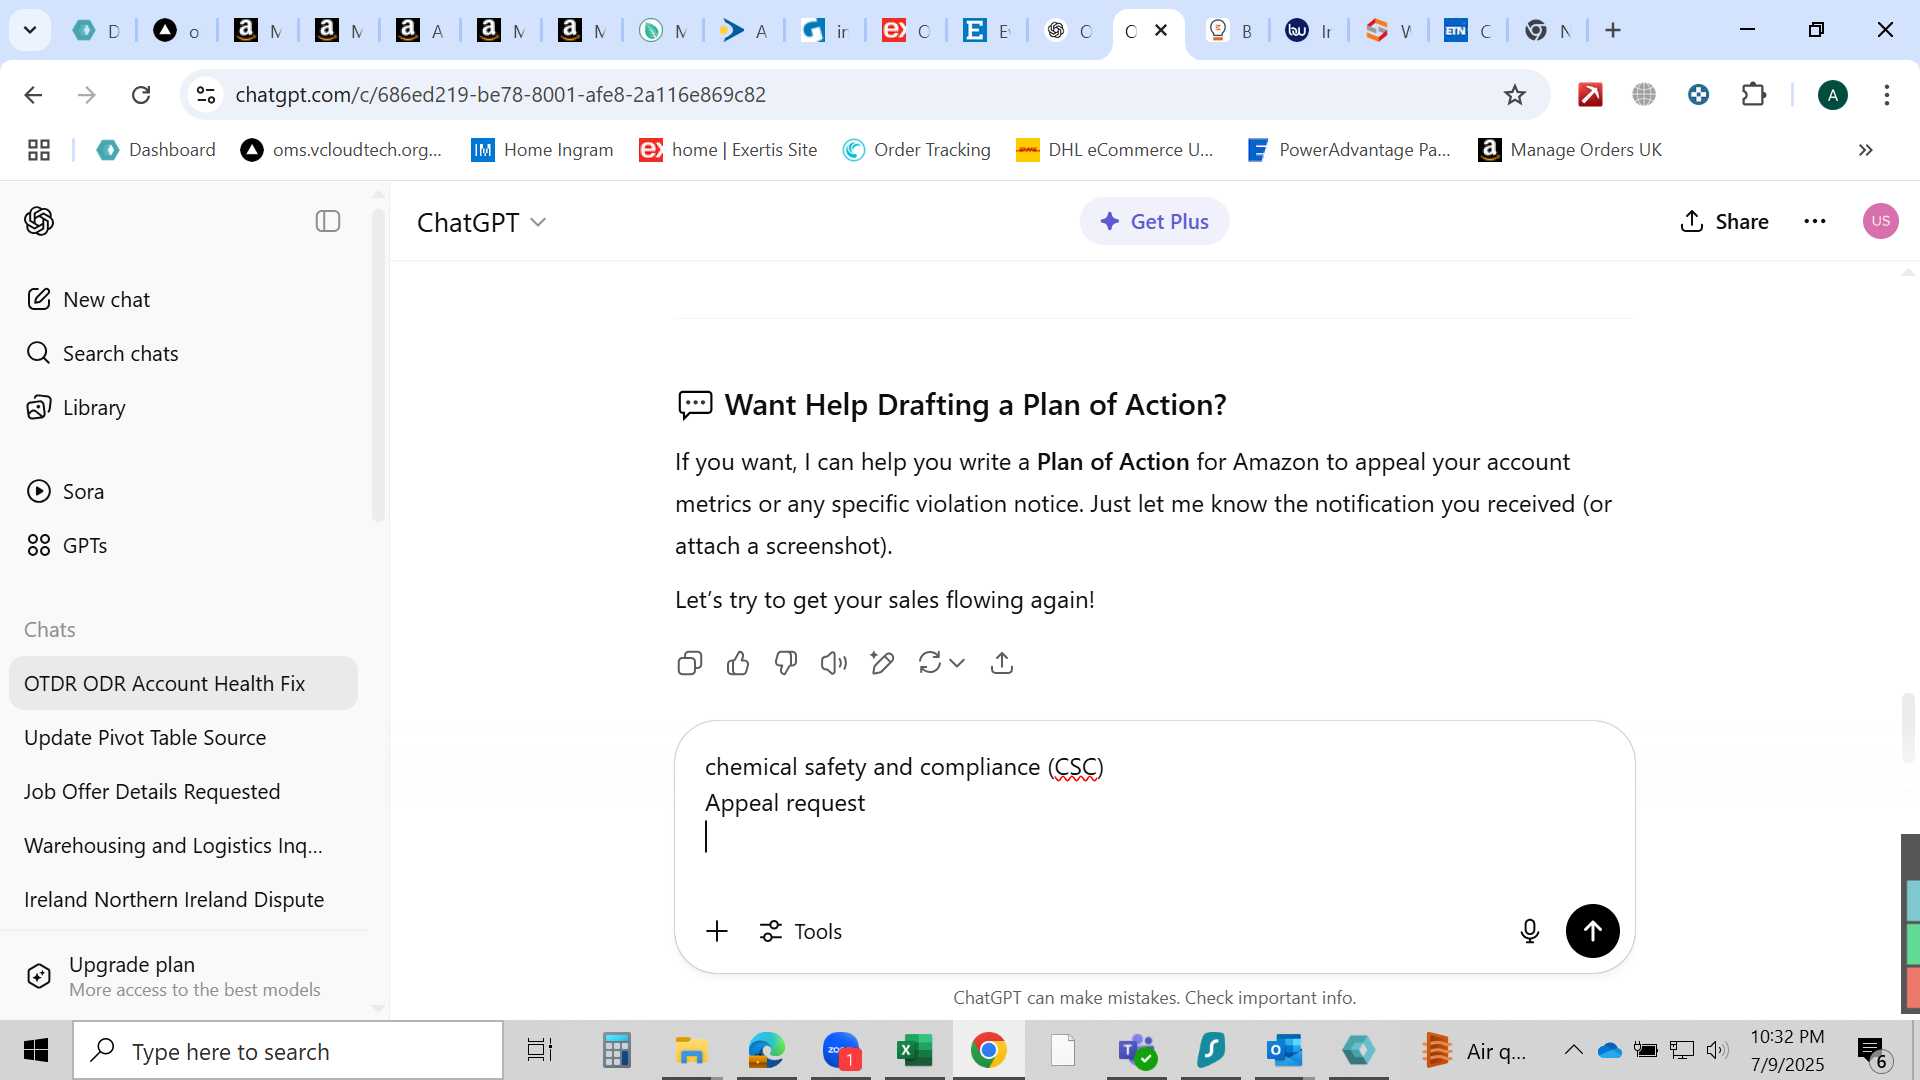Select the OTDR ODR Account Health Fix chat
The height and width of the screenshot is (1080, 1920).
(x=183, y=683)
